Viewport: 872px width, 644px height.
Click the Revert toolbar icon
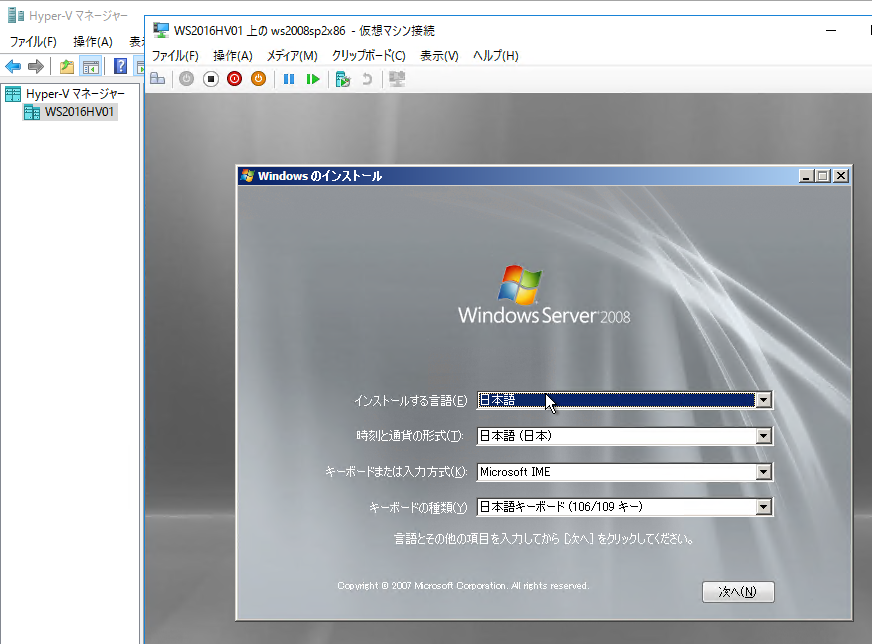[x=367, y=79]
